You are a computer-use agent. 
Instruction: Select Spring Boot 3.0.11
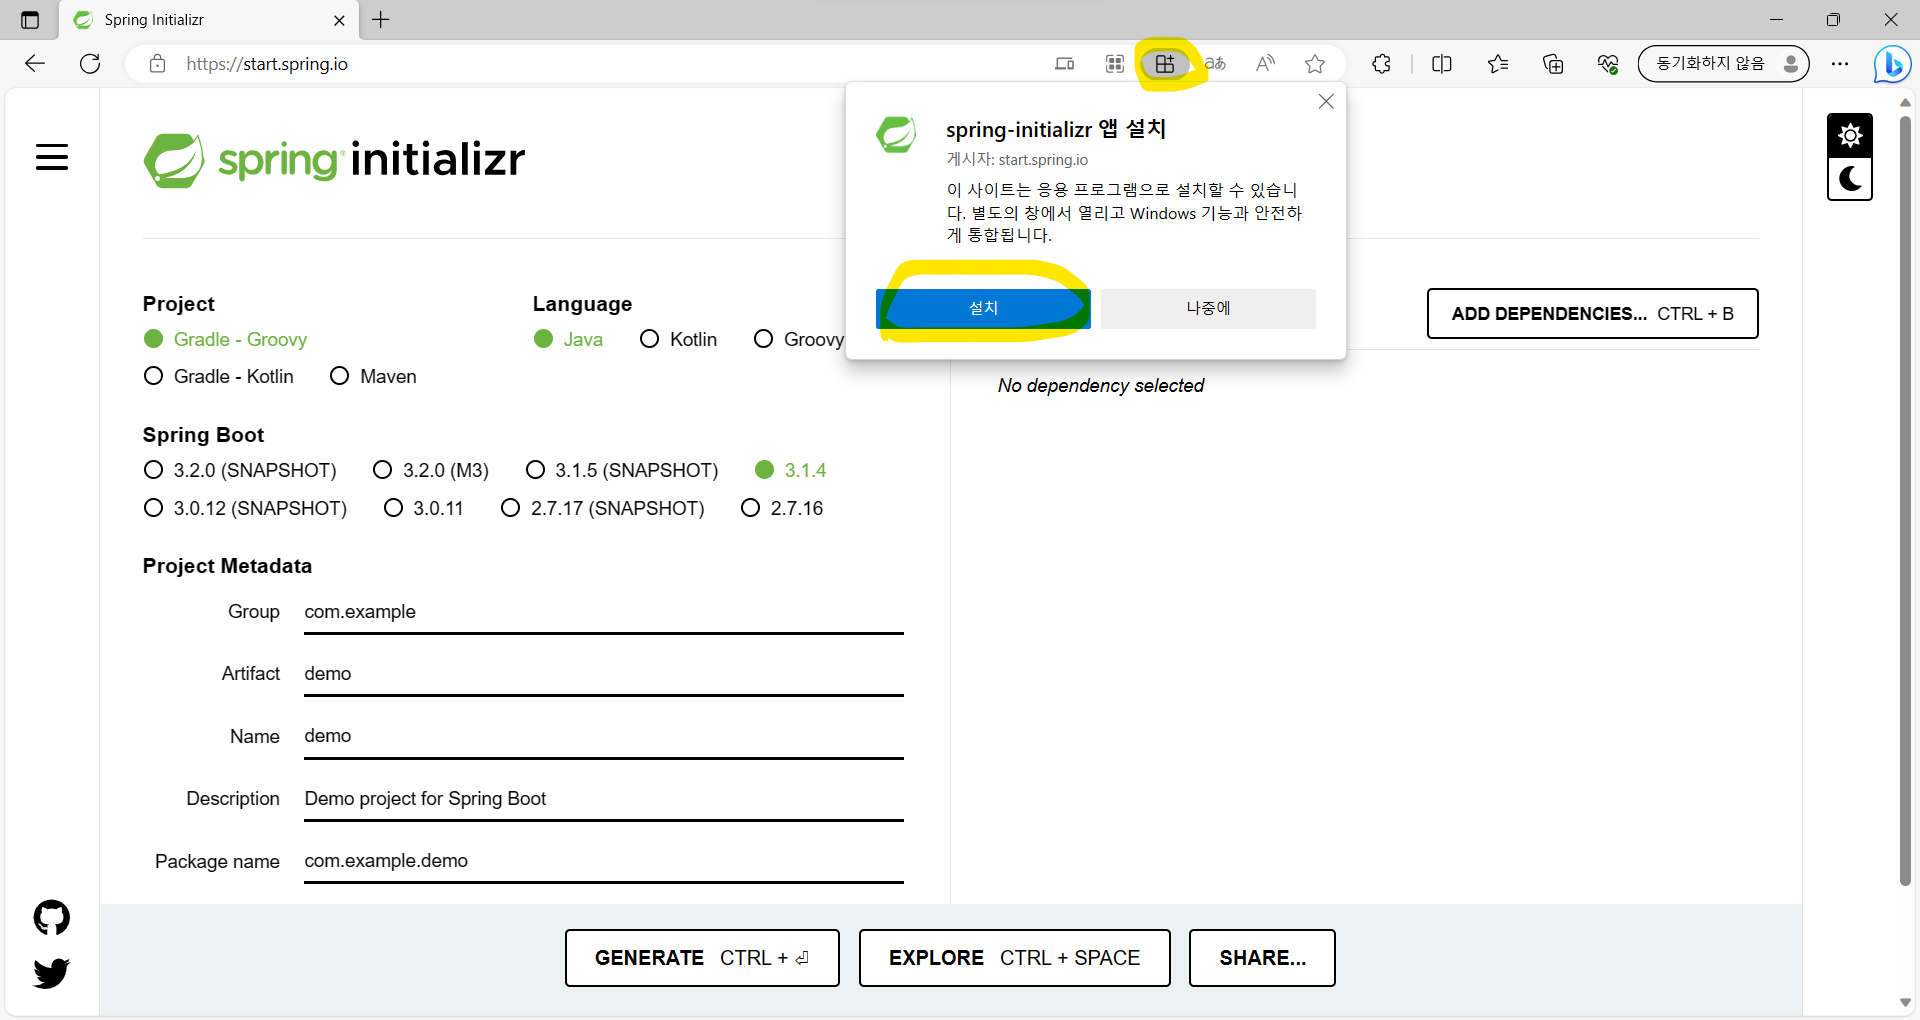tap(424, 508)
